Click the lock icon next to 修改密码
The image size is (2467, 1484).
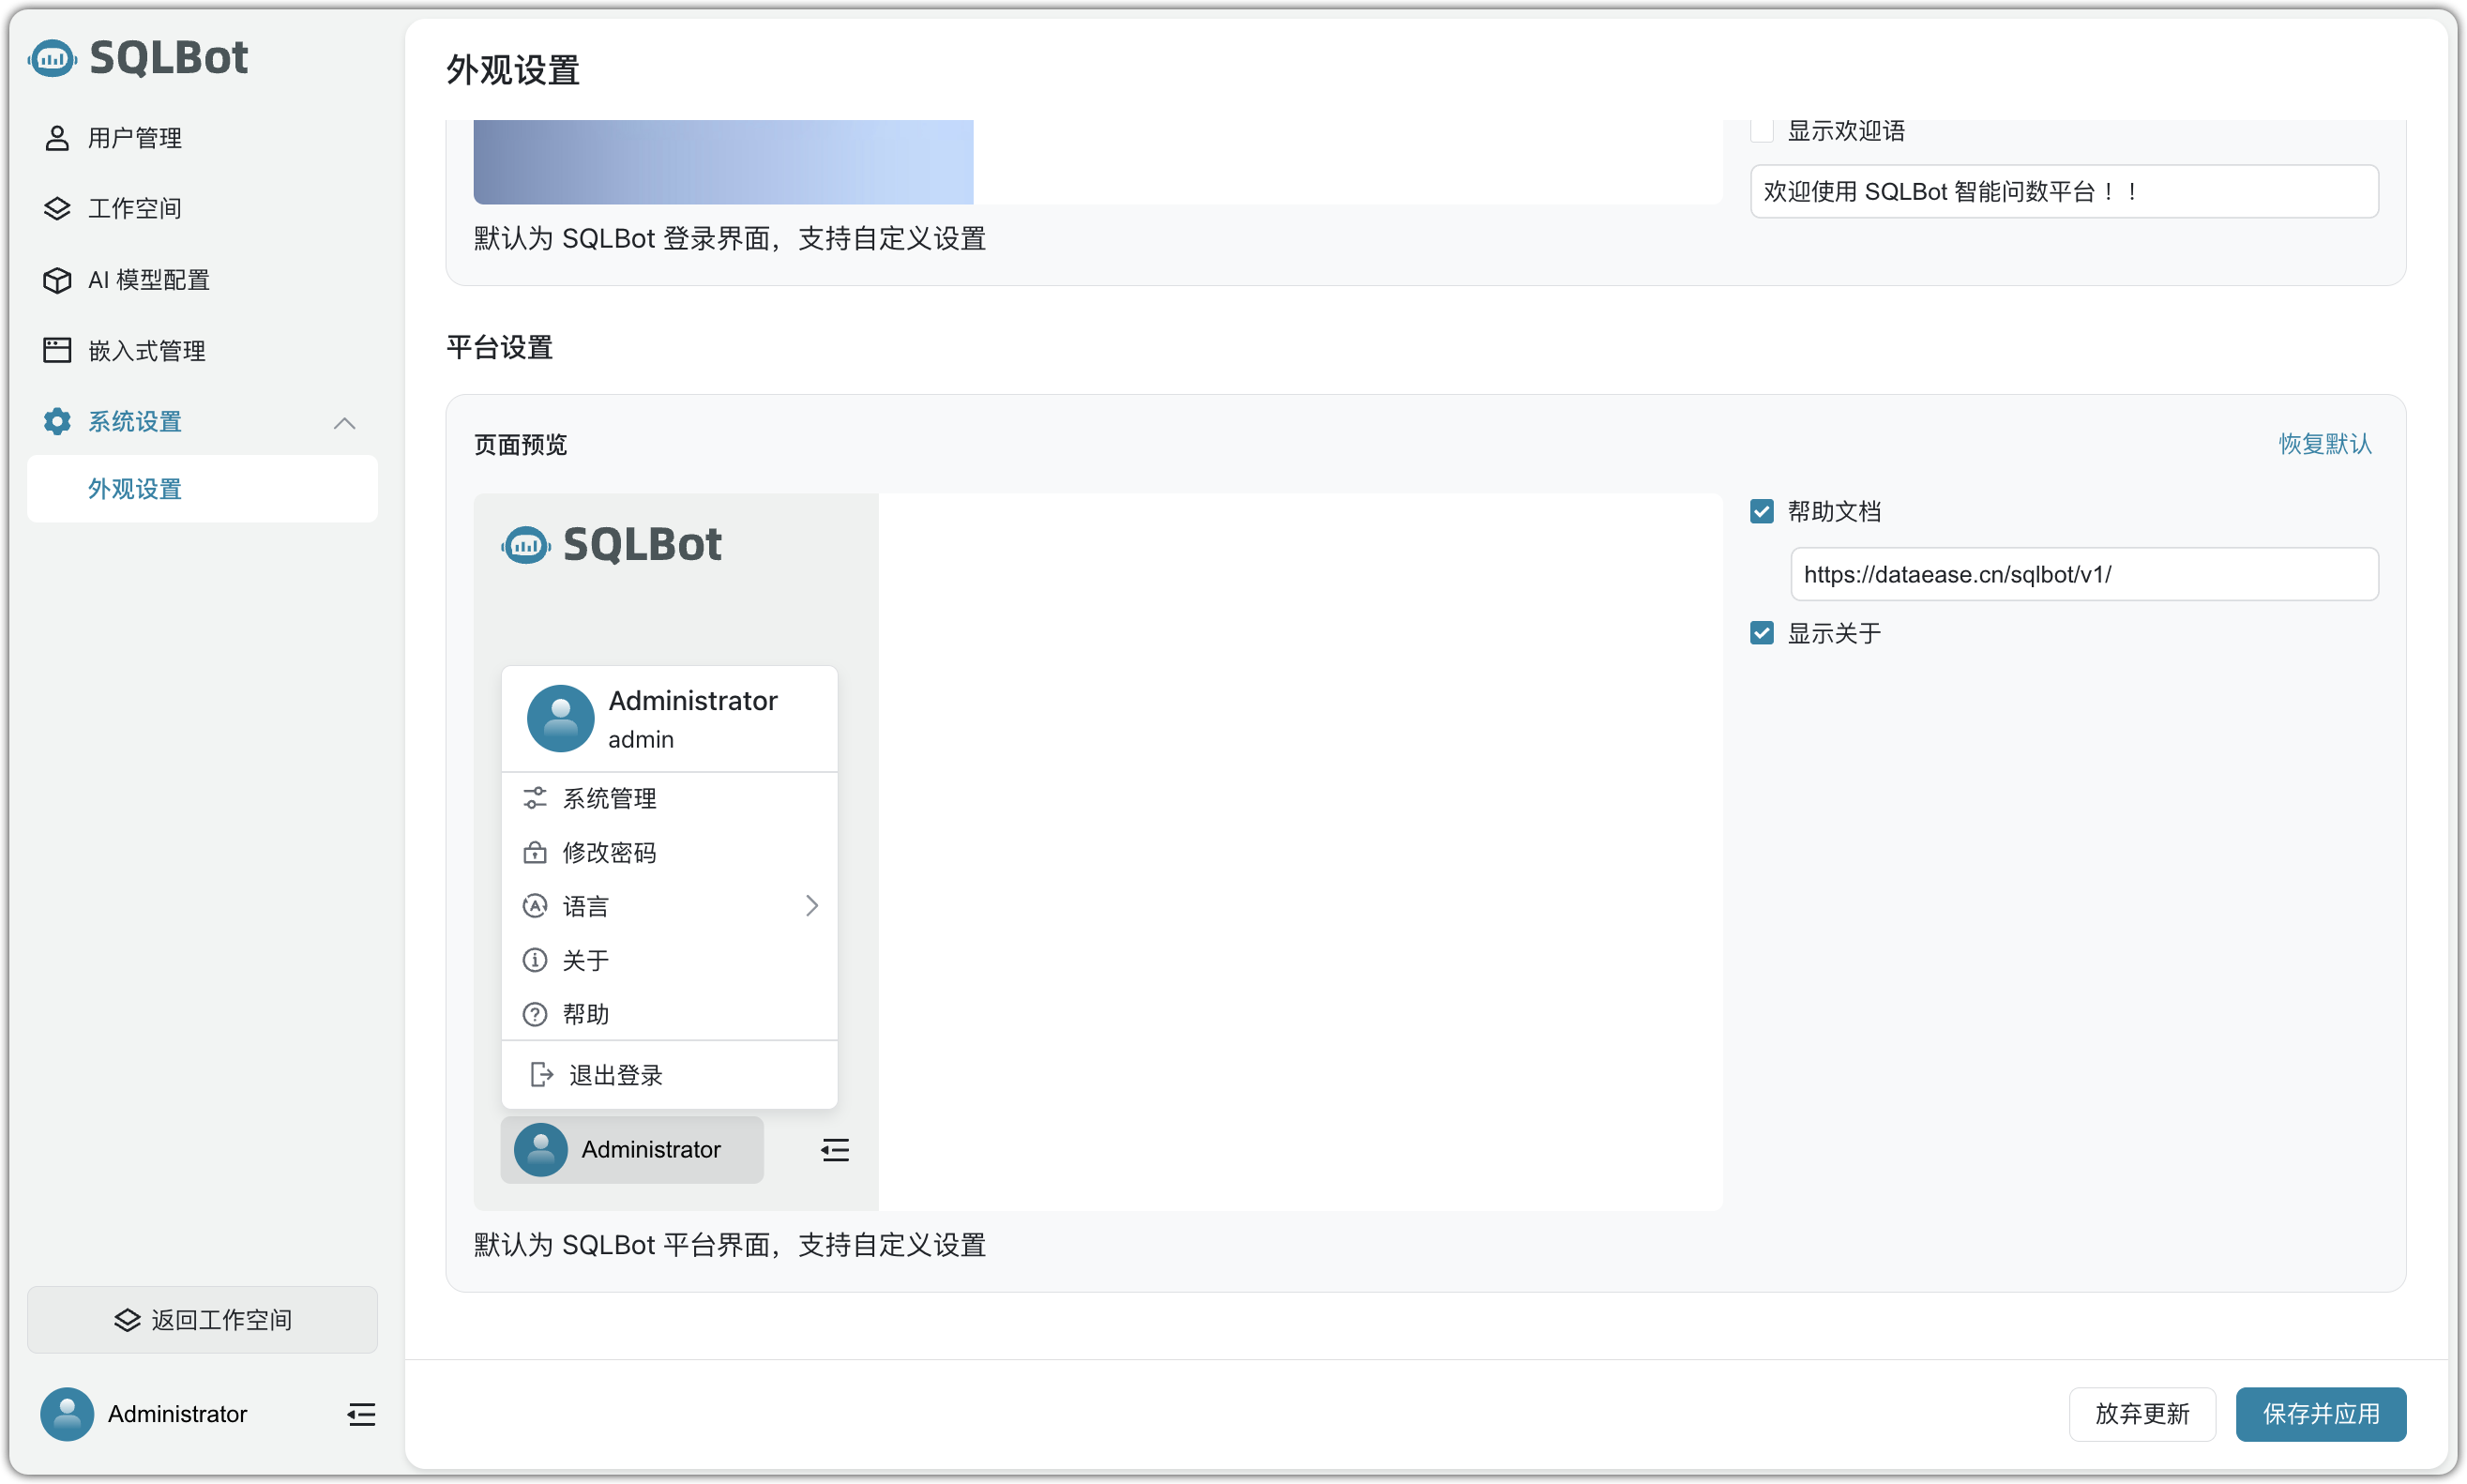(x=535, y=852)
